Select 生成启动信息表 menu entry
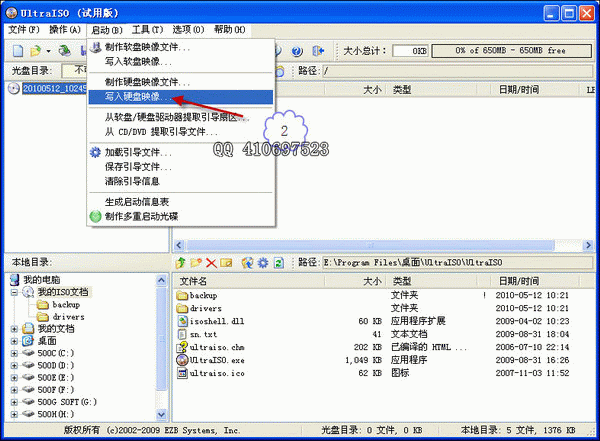The image size is (600, 441). [181, 202]
